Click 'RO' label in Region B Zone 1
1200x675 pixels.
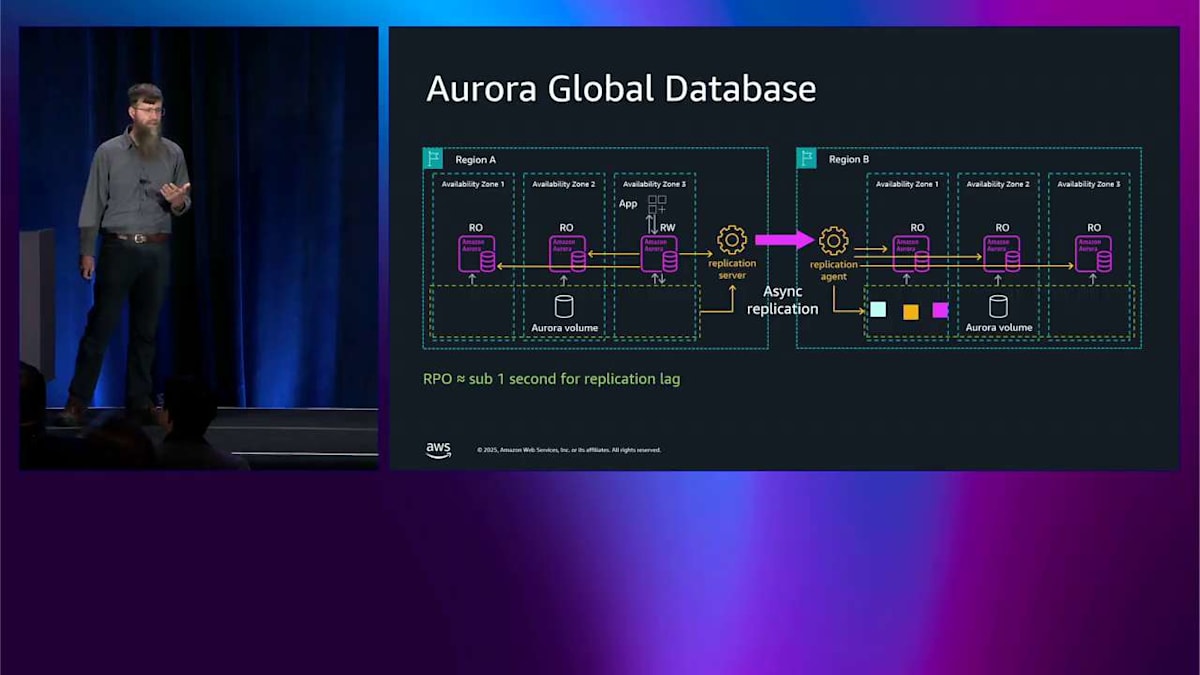coord(917,228)
